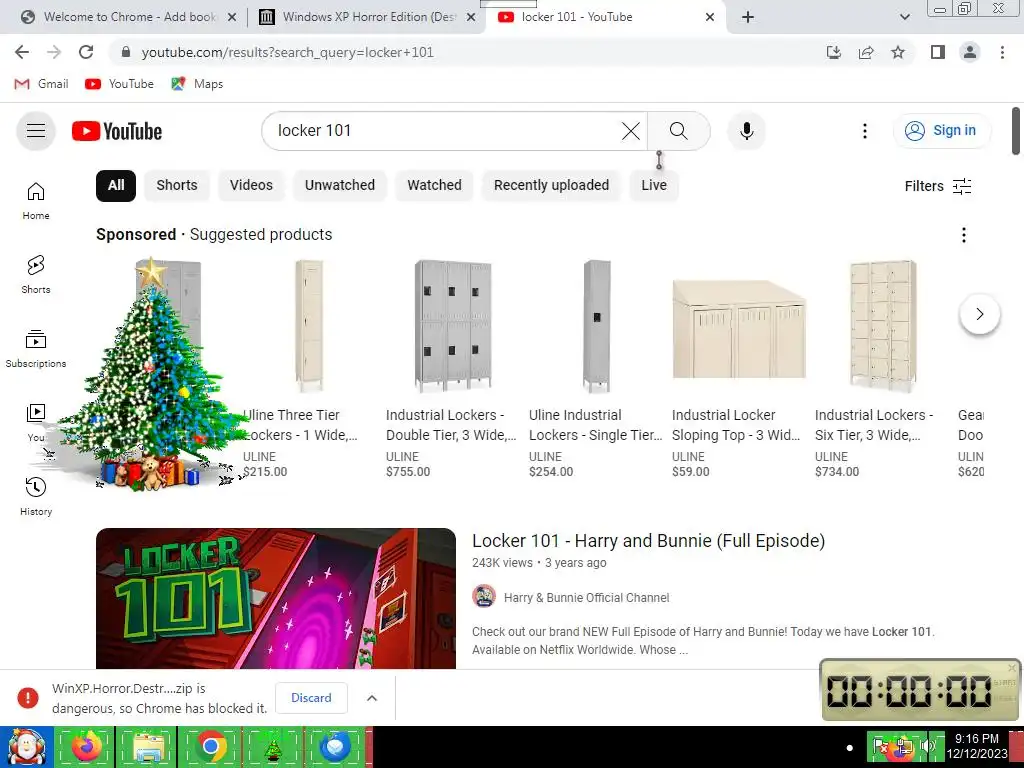Click the page vertical scrollbar
This screenshot has width=1024, height=768.
pyautogui.click(x=1016, y=131)
